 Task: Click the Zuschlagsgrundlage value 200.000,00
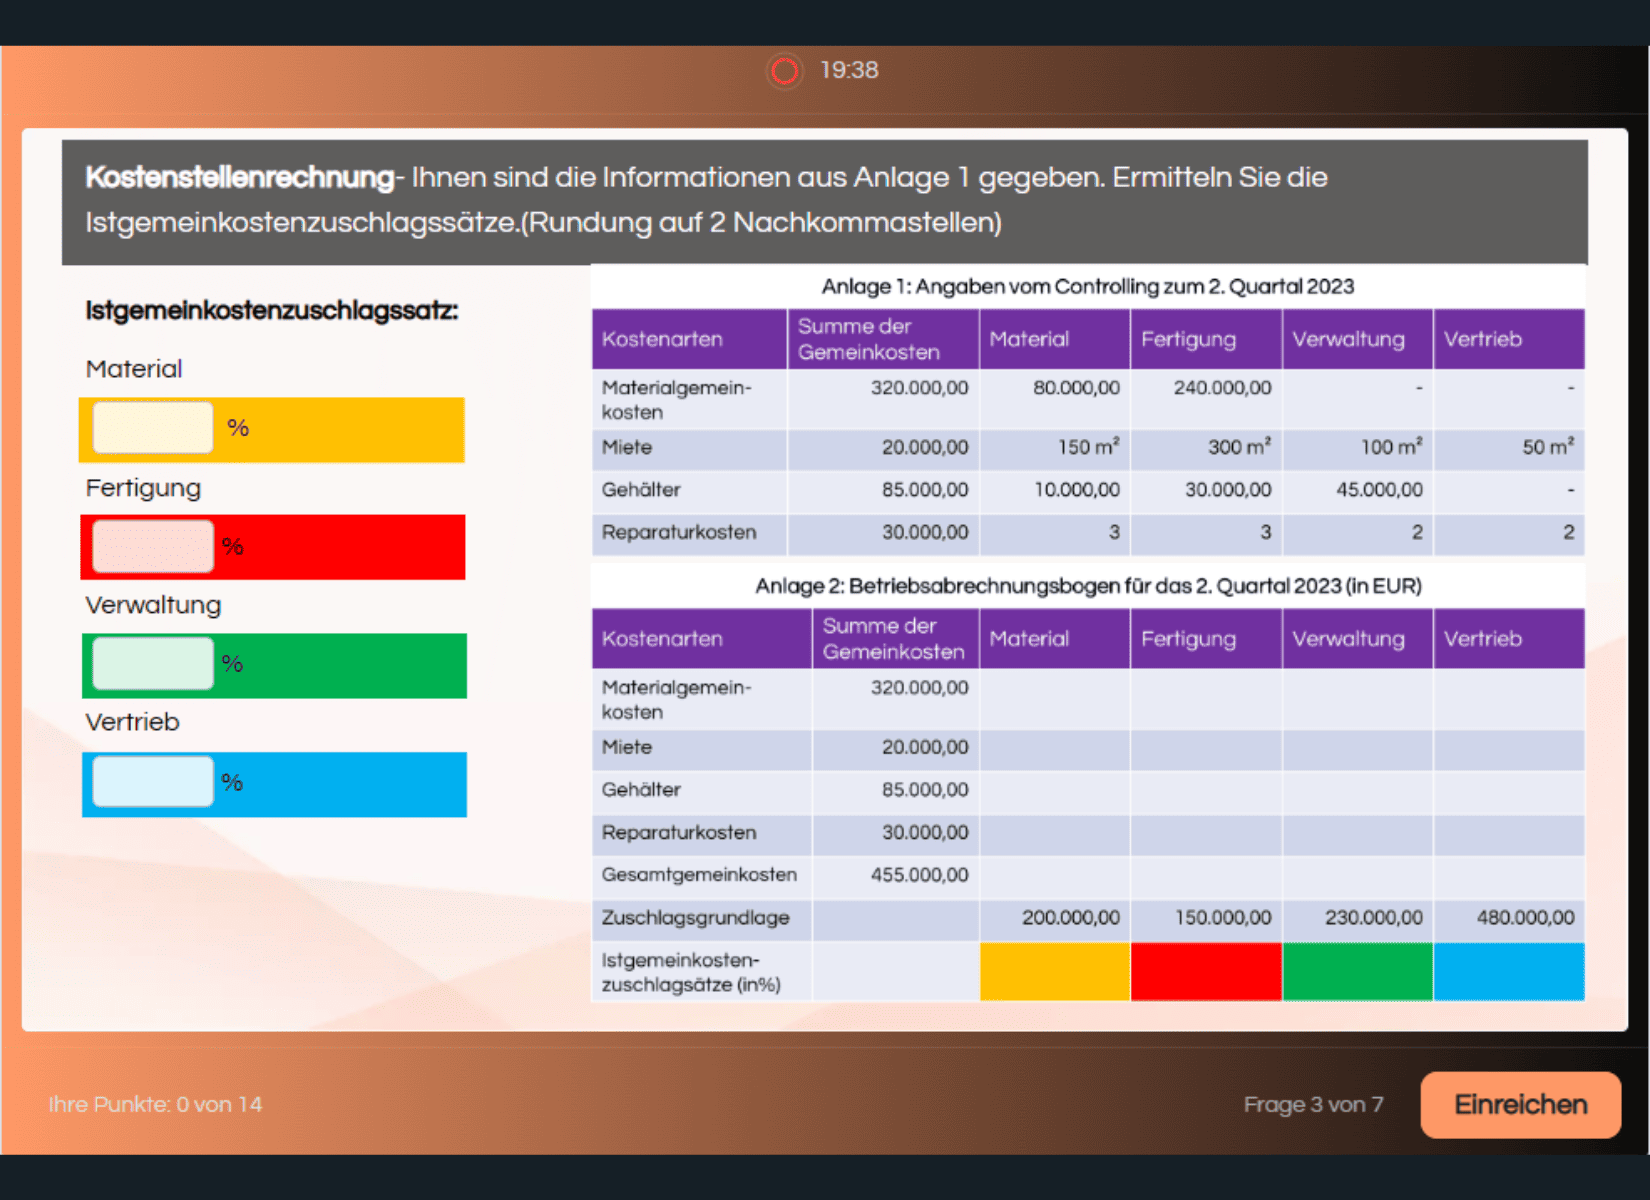coord(1070,917)
